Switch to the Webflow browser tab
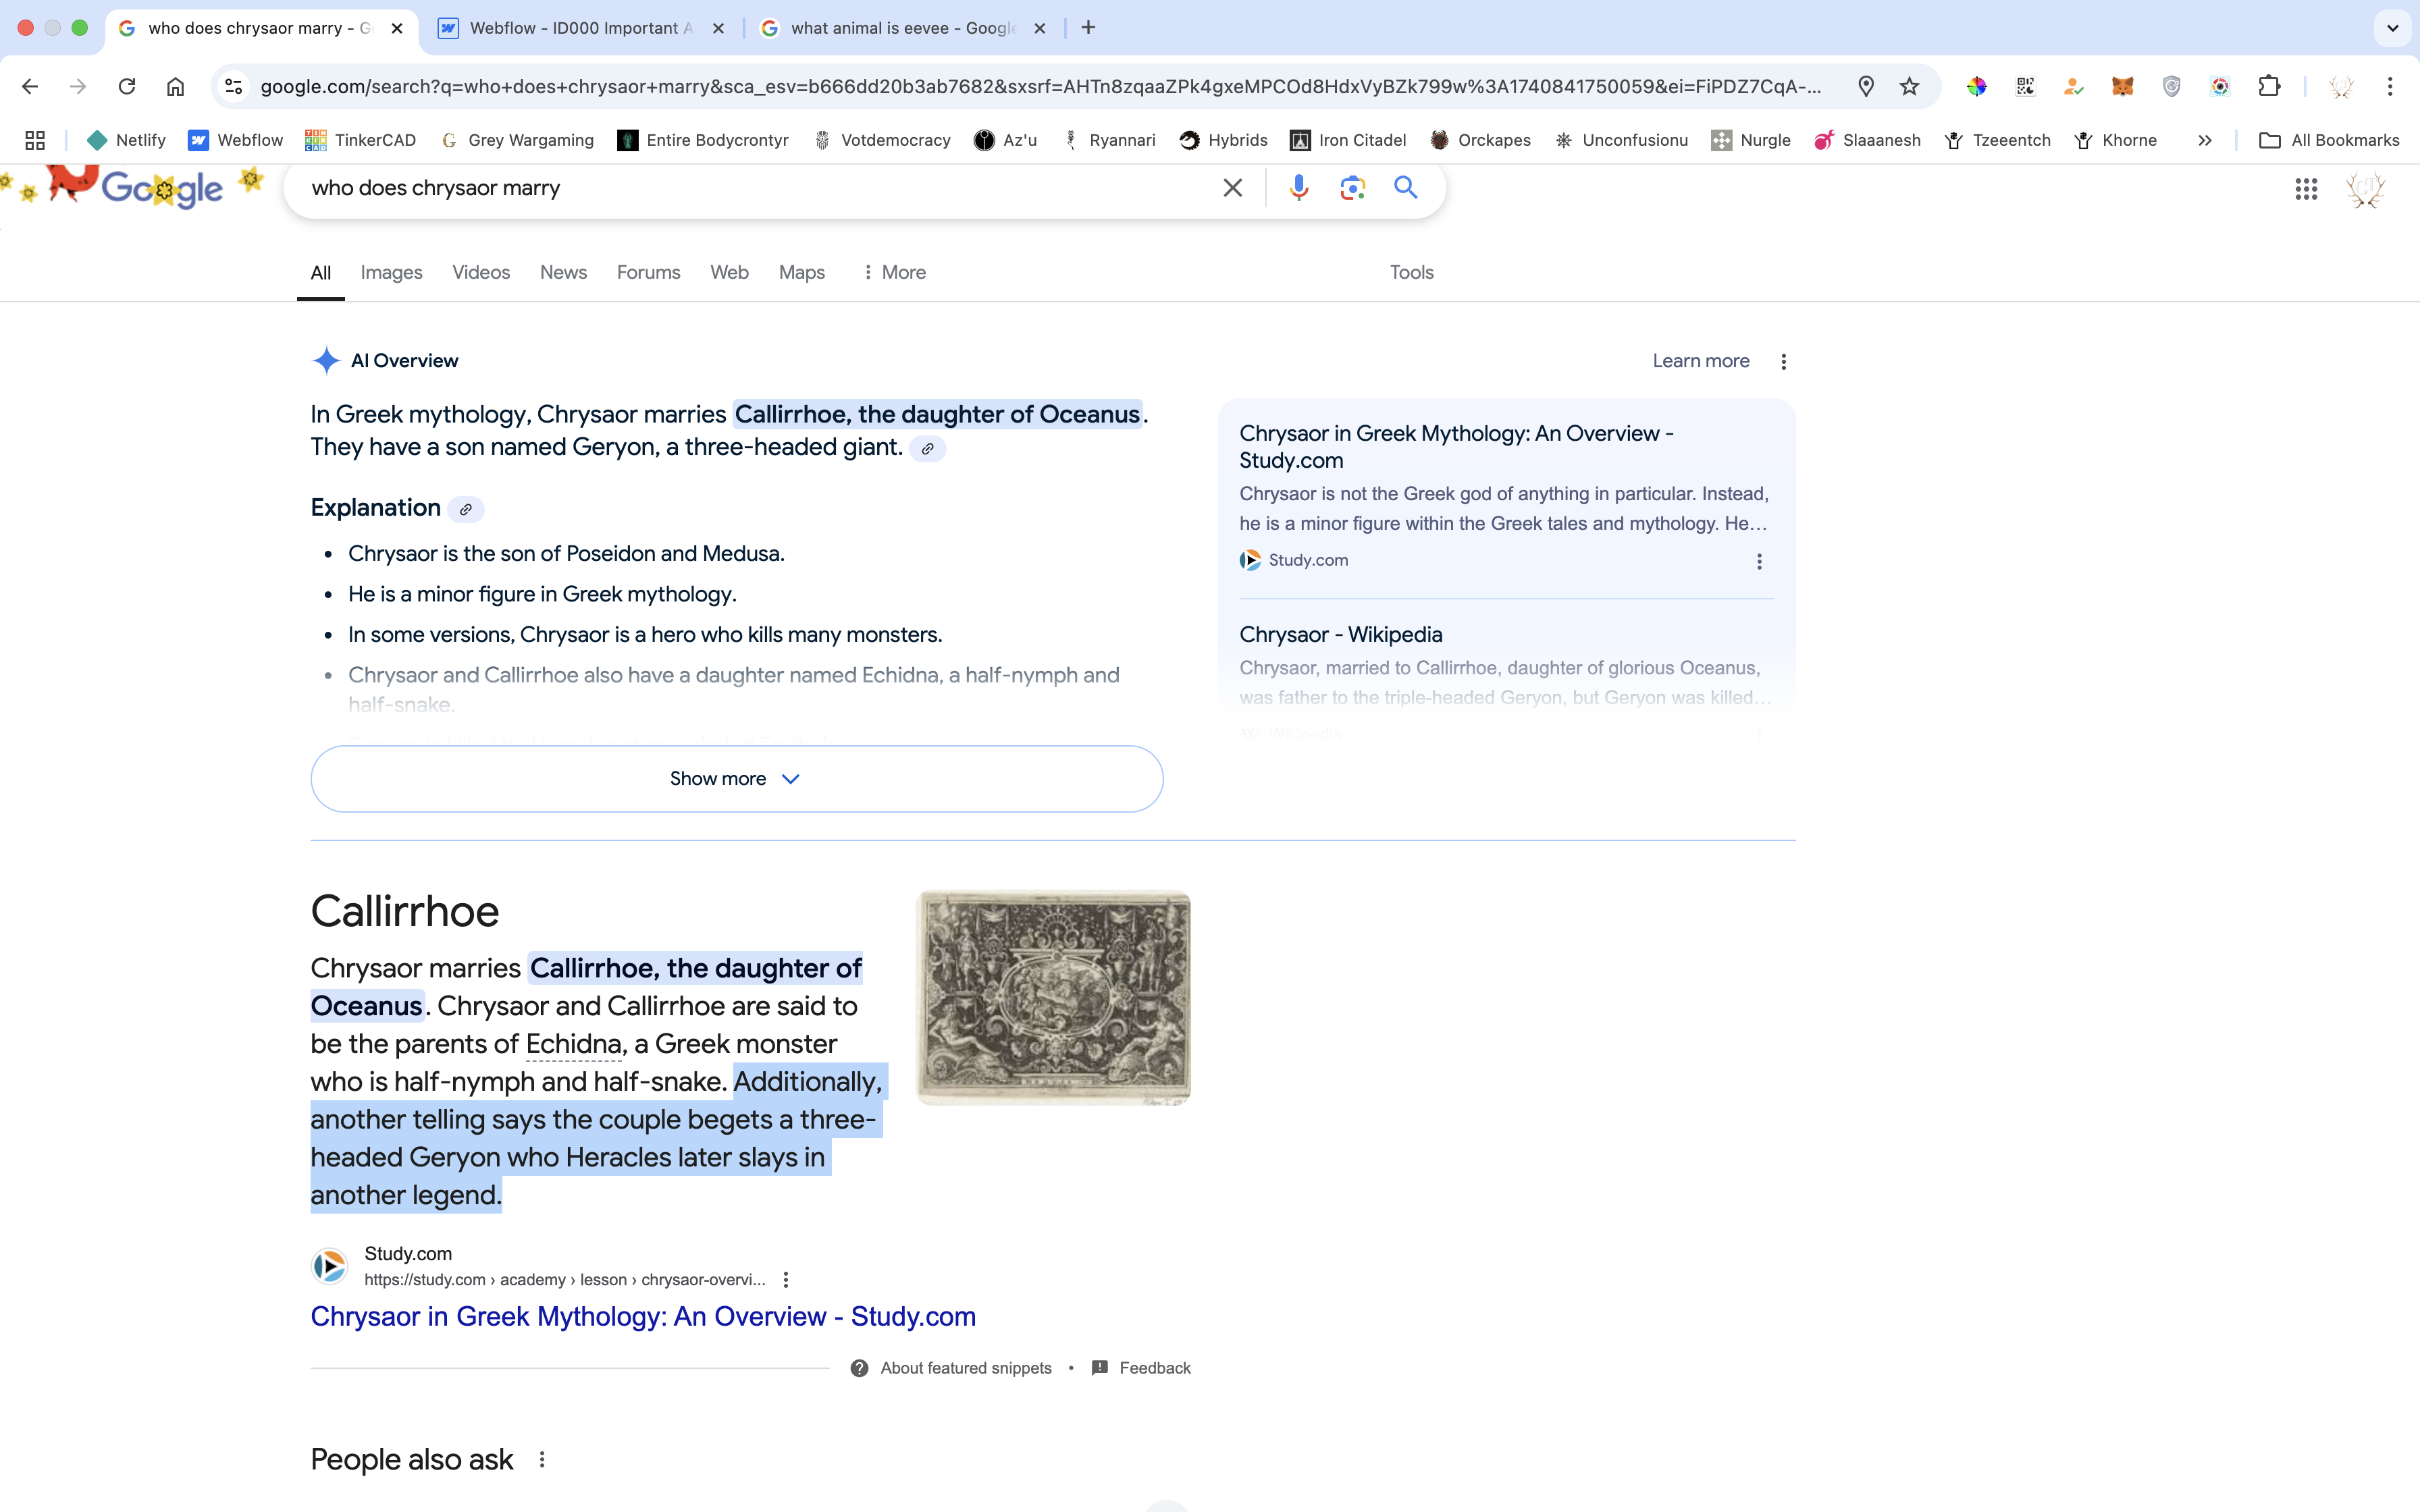Screen dimensions: 2420x1512 [580, 28]
